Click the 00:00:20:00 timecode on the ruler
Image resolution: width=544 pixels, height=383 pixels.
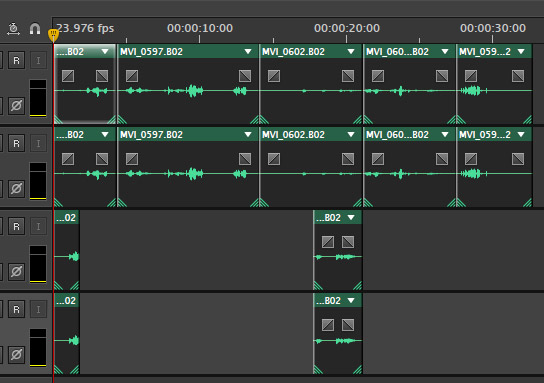pos(347,28)
